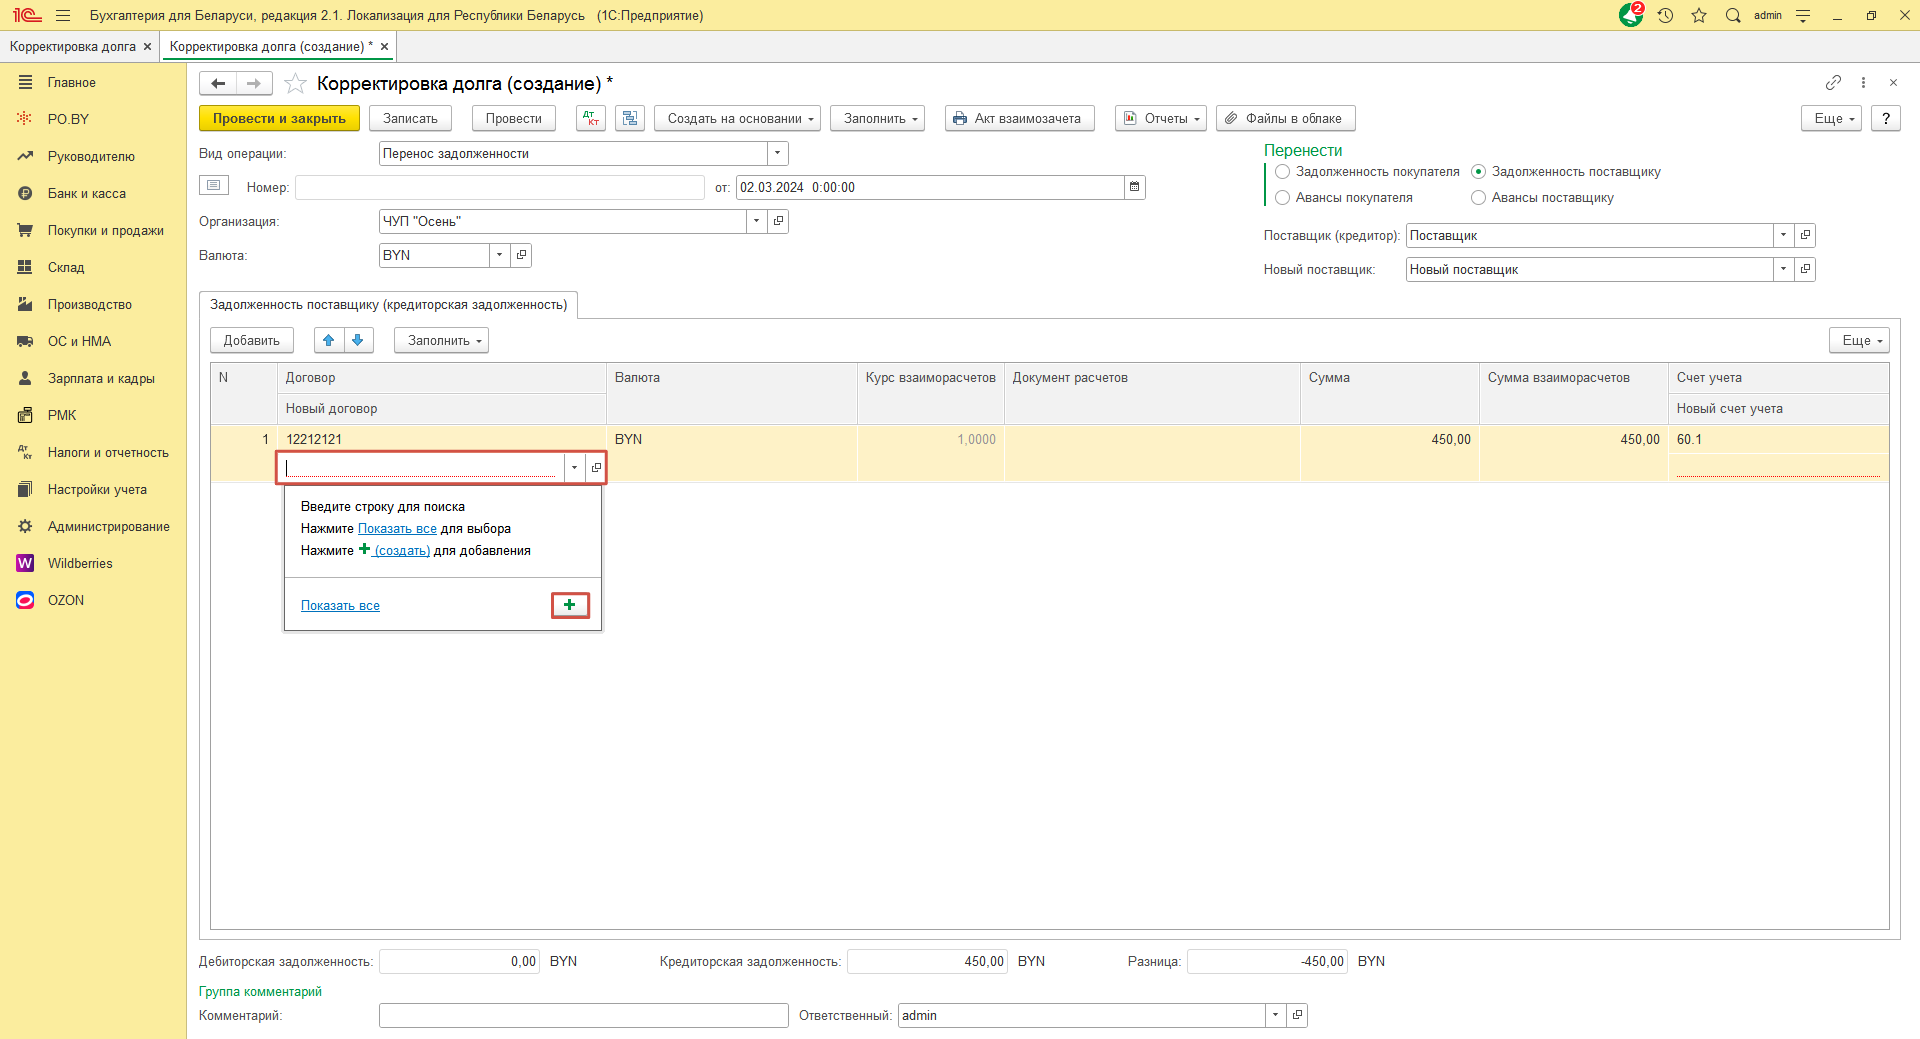The height and width of the screenshot is (1039, 1920).
Task: Expand Поставщик (кредитор) dropdown
Action: pyautogui.click(x=1784, y=235)
